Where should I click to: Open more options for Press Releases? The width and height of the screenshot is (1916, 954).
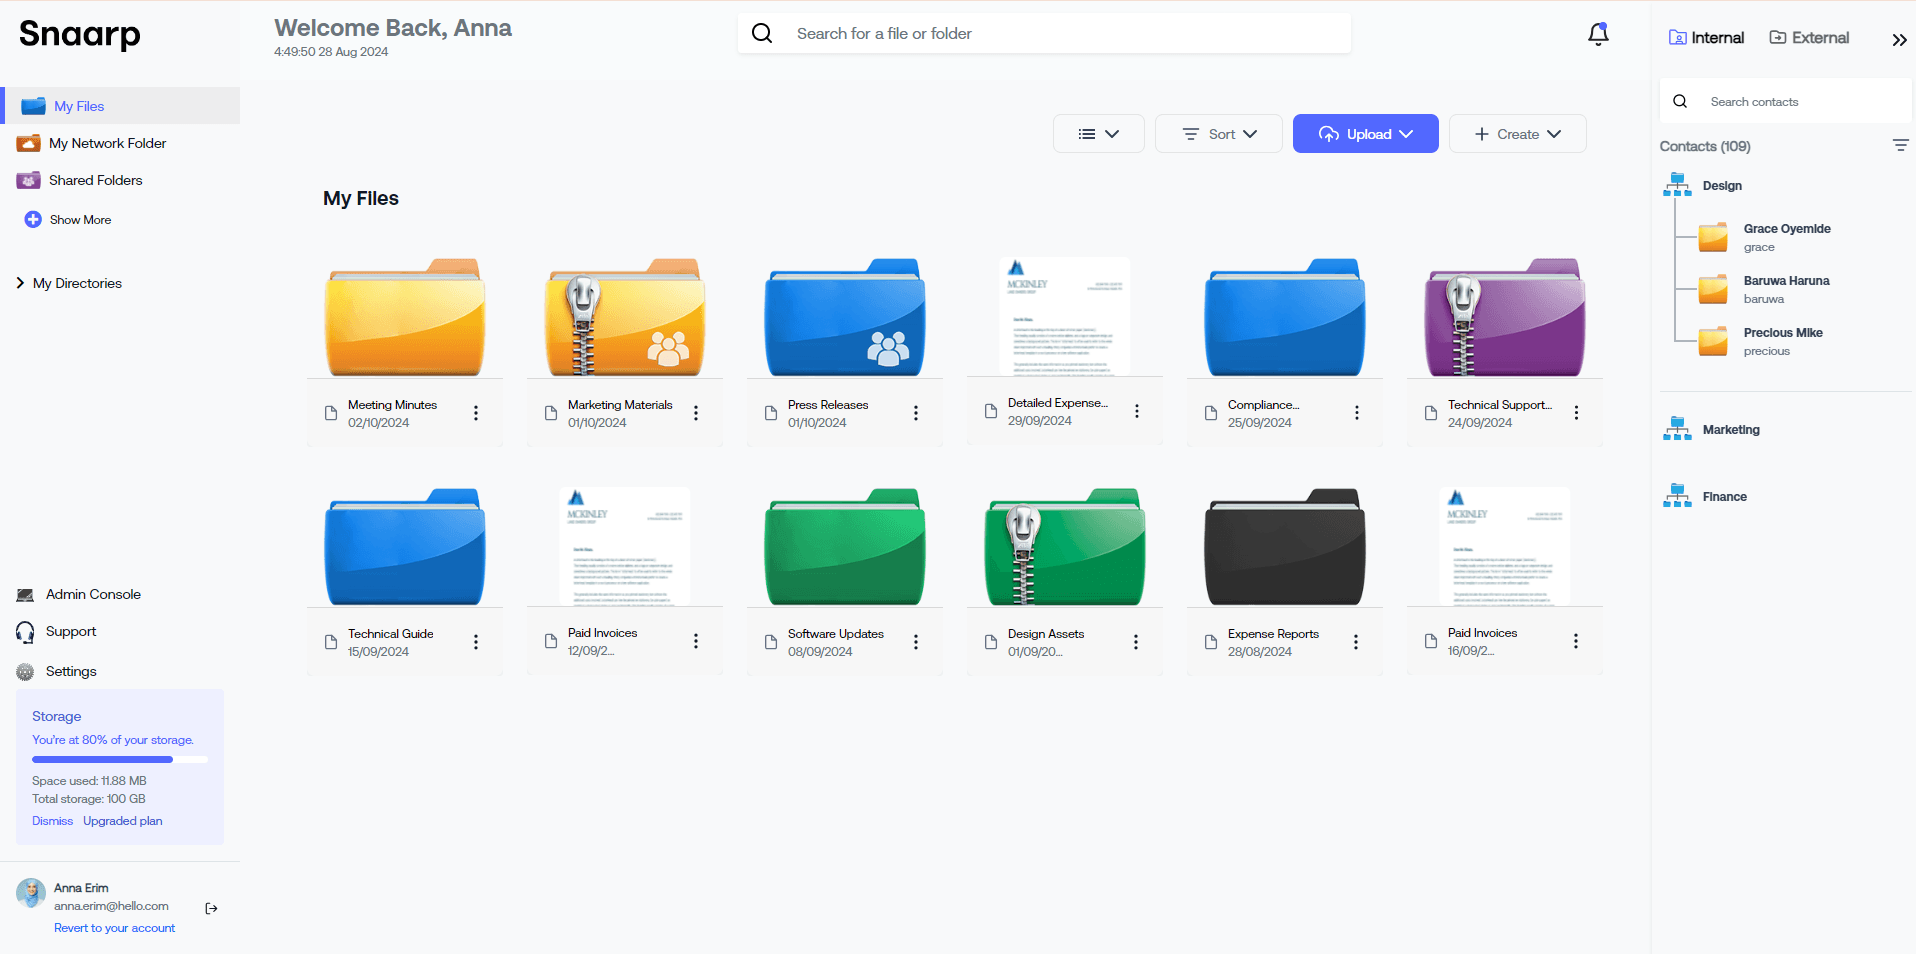point(916,413)
